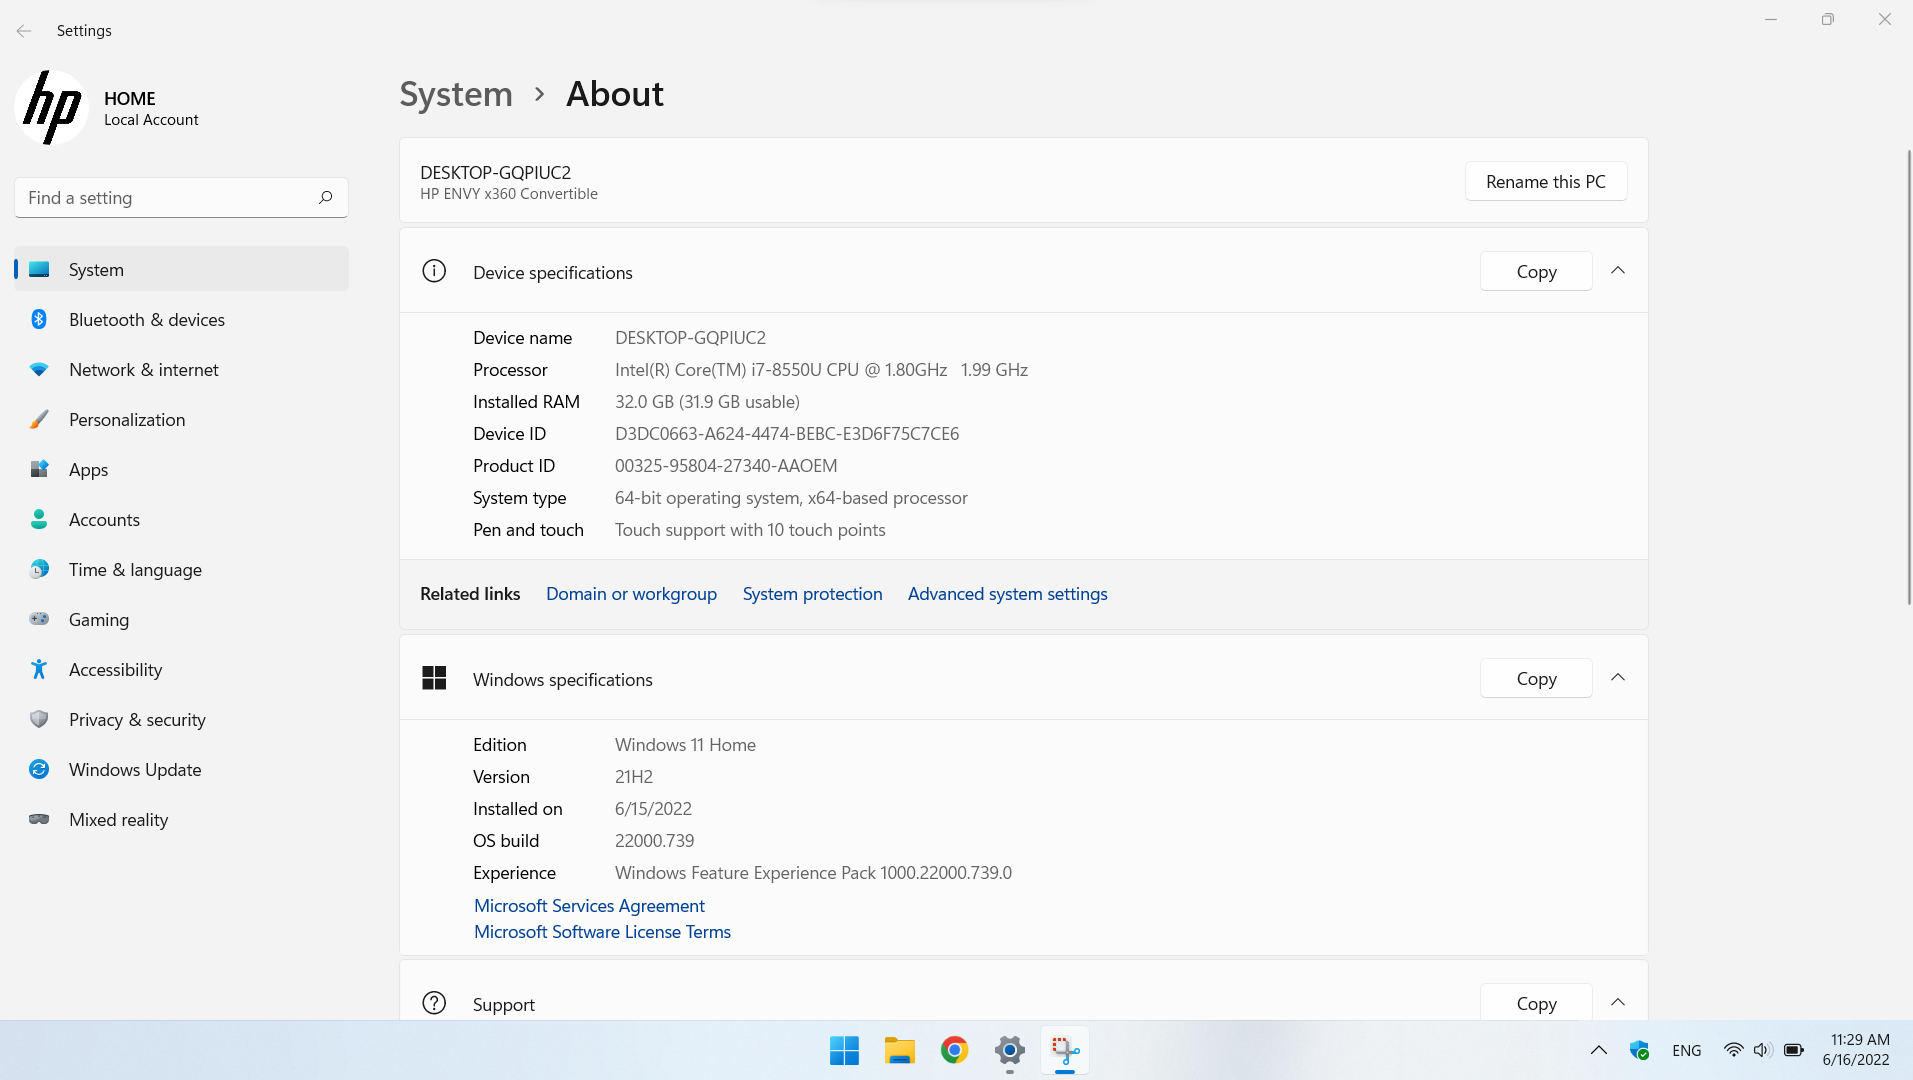1913x1080 pixels.
Task: Click the volume speaker icon in tray
Action: [1762, 1050]
